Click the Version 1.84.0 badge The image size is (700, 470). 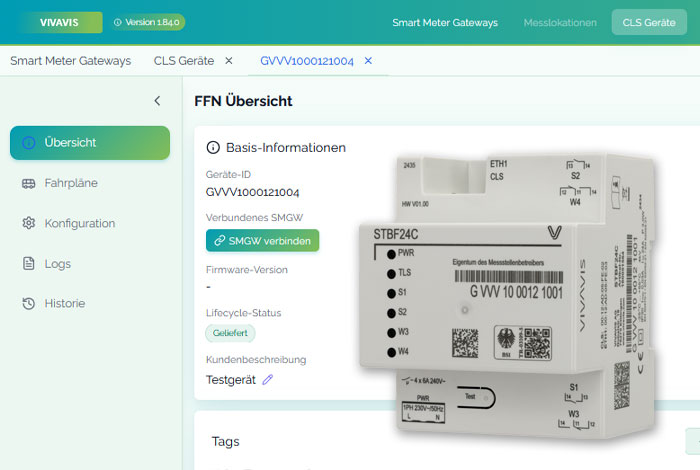pyautogui.click(x=147, y=22)
